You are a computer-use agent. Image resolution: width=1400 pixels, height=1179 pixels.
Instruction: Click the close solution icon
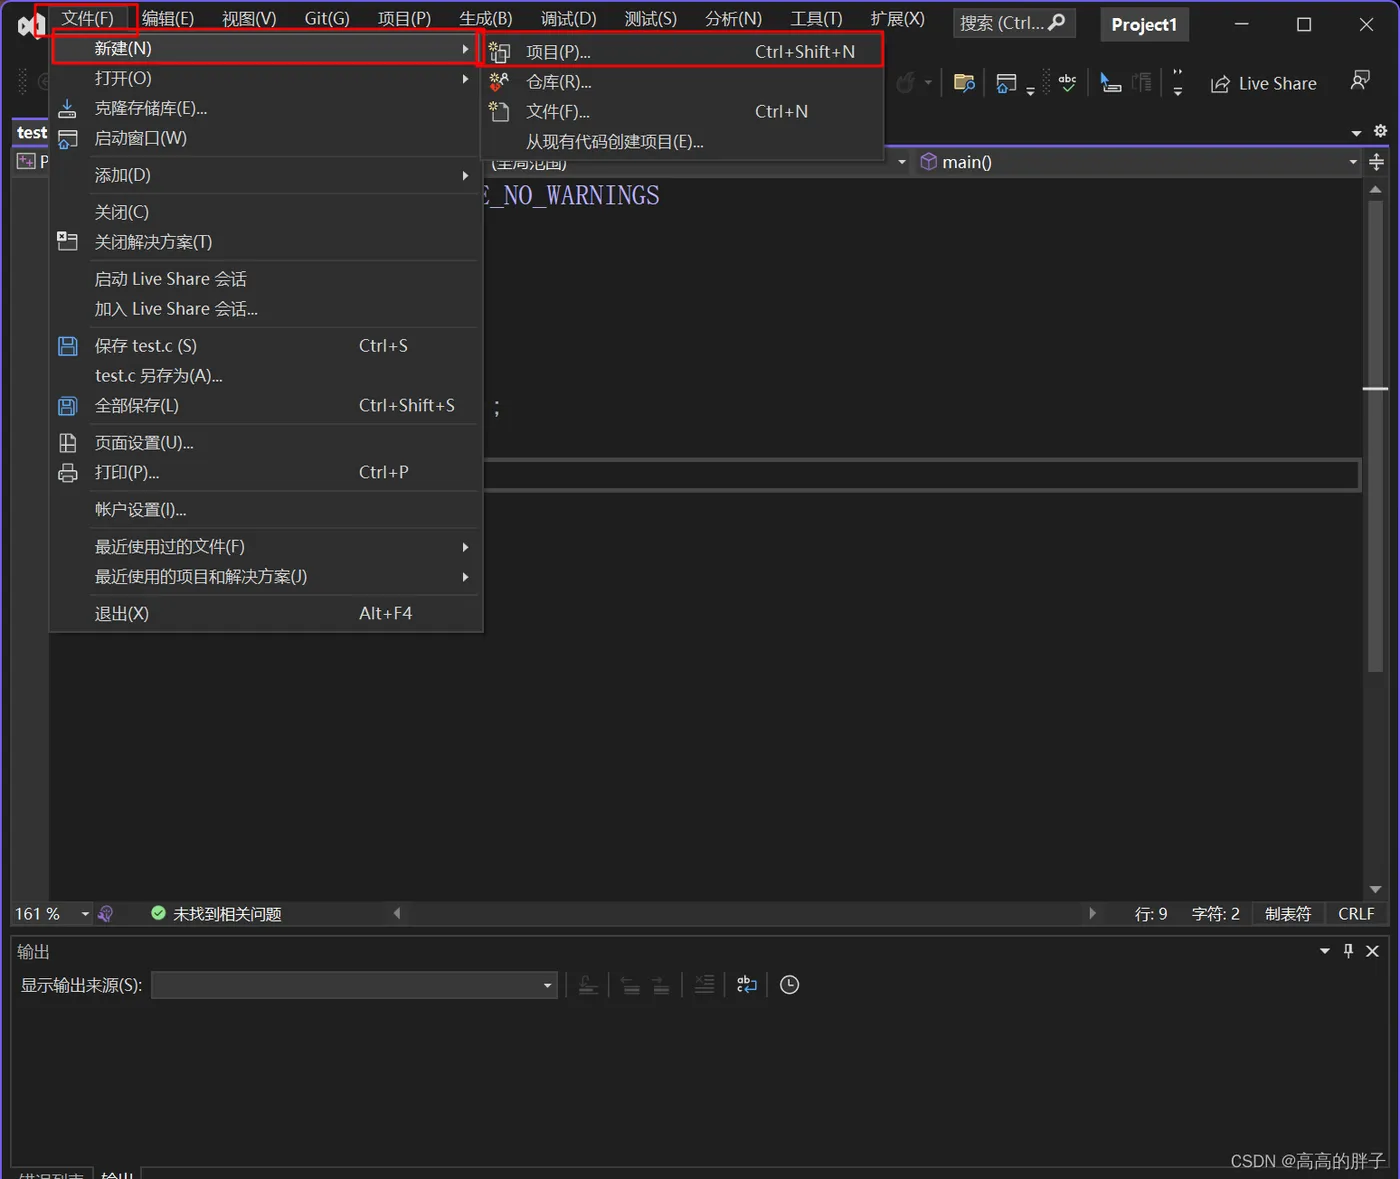tap(67, 241)
